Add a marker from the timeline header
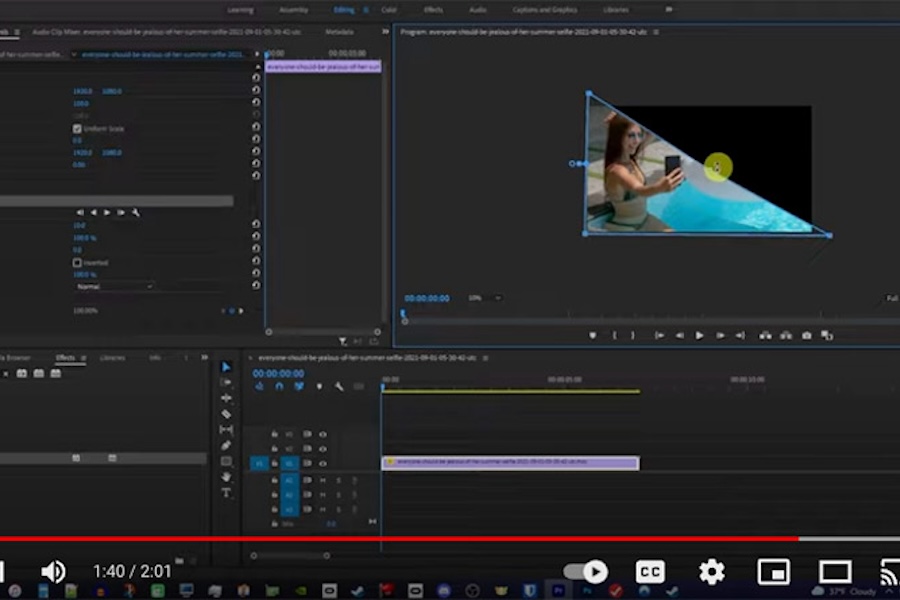Viewport: 900px width, 600px height. tap(319, 386)
